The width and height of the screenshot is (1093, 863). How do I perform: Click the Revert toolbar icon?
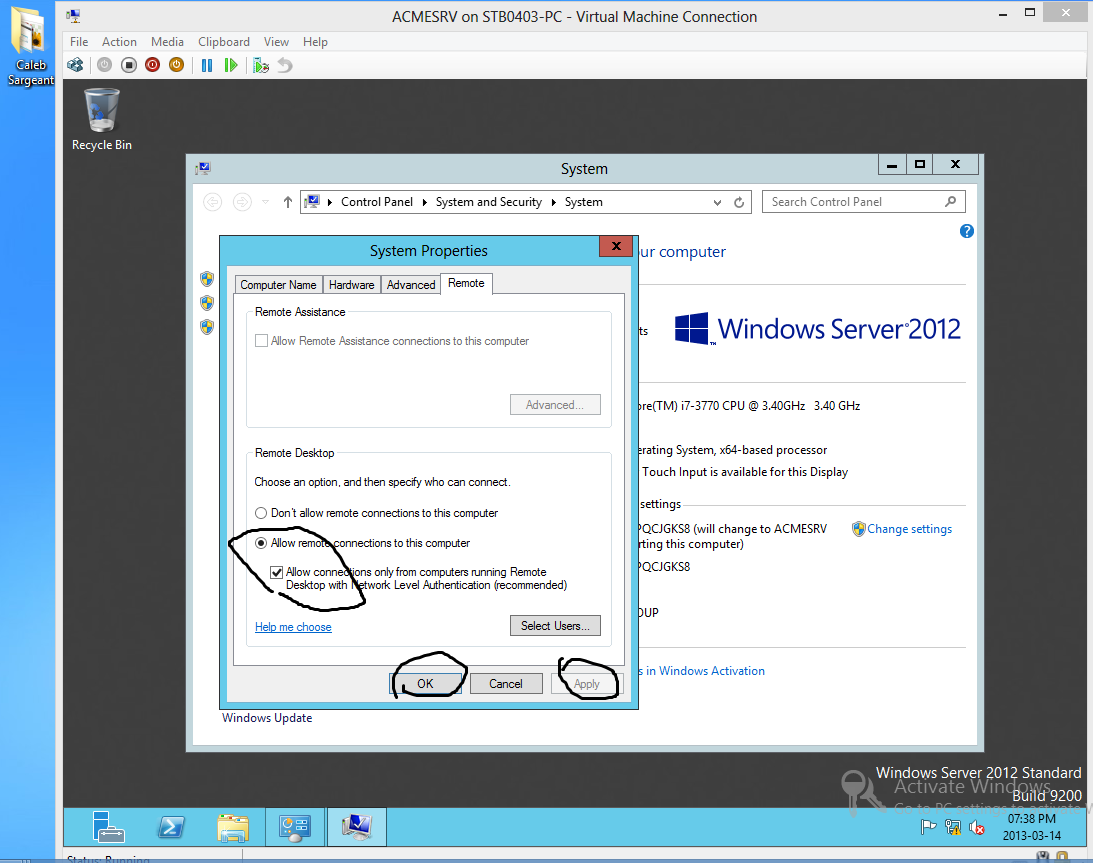click(284, 66)
